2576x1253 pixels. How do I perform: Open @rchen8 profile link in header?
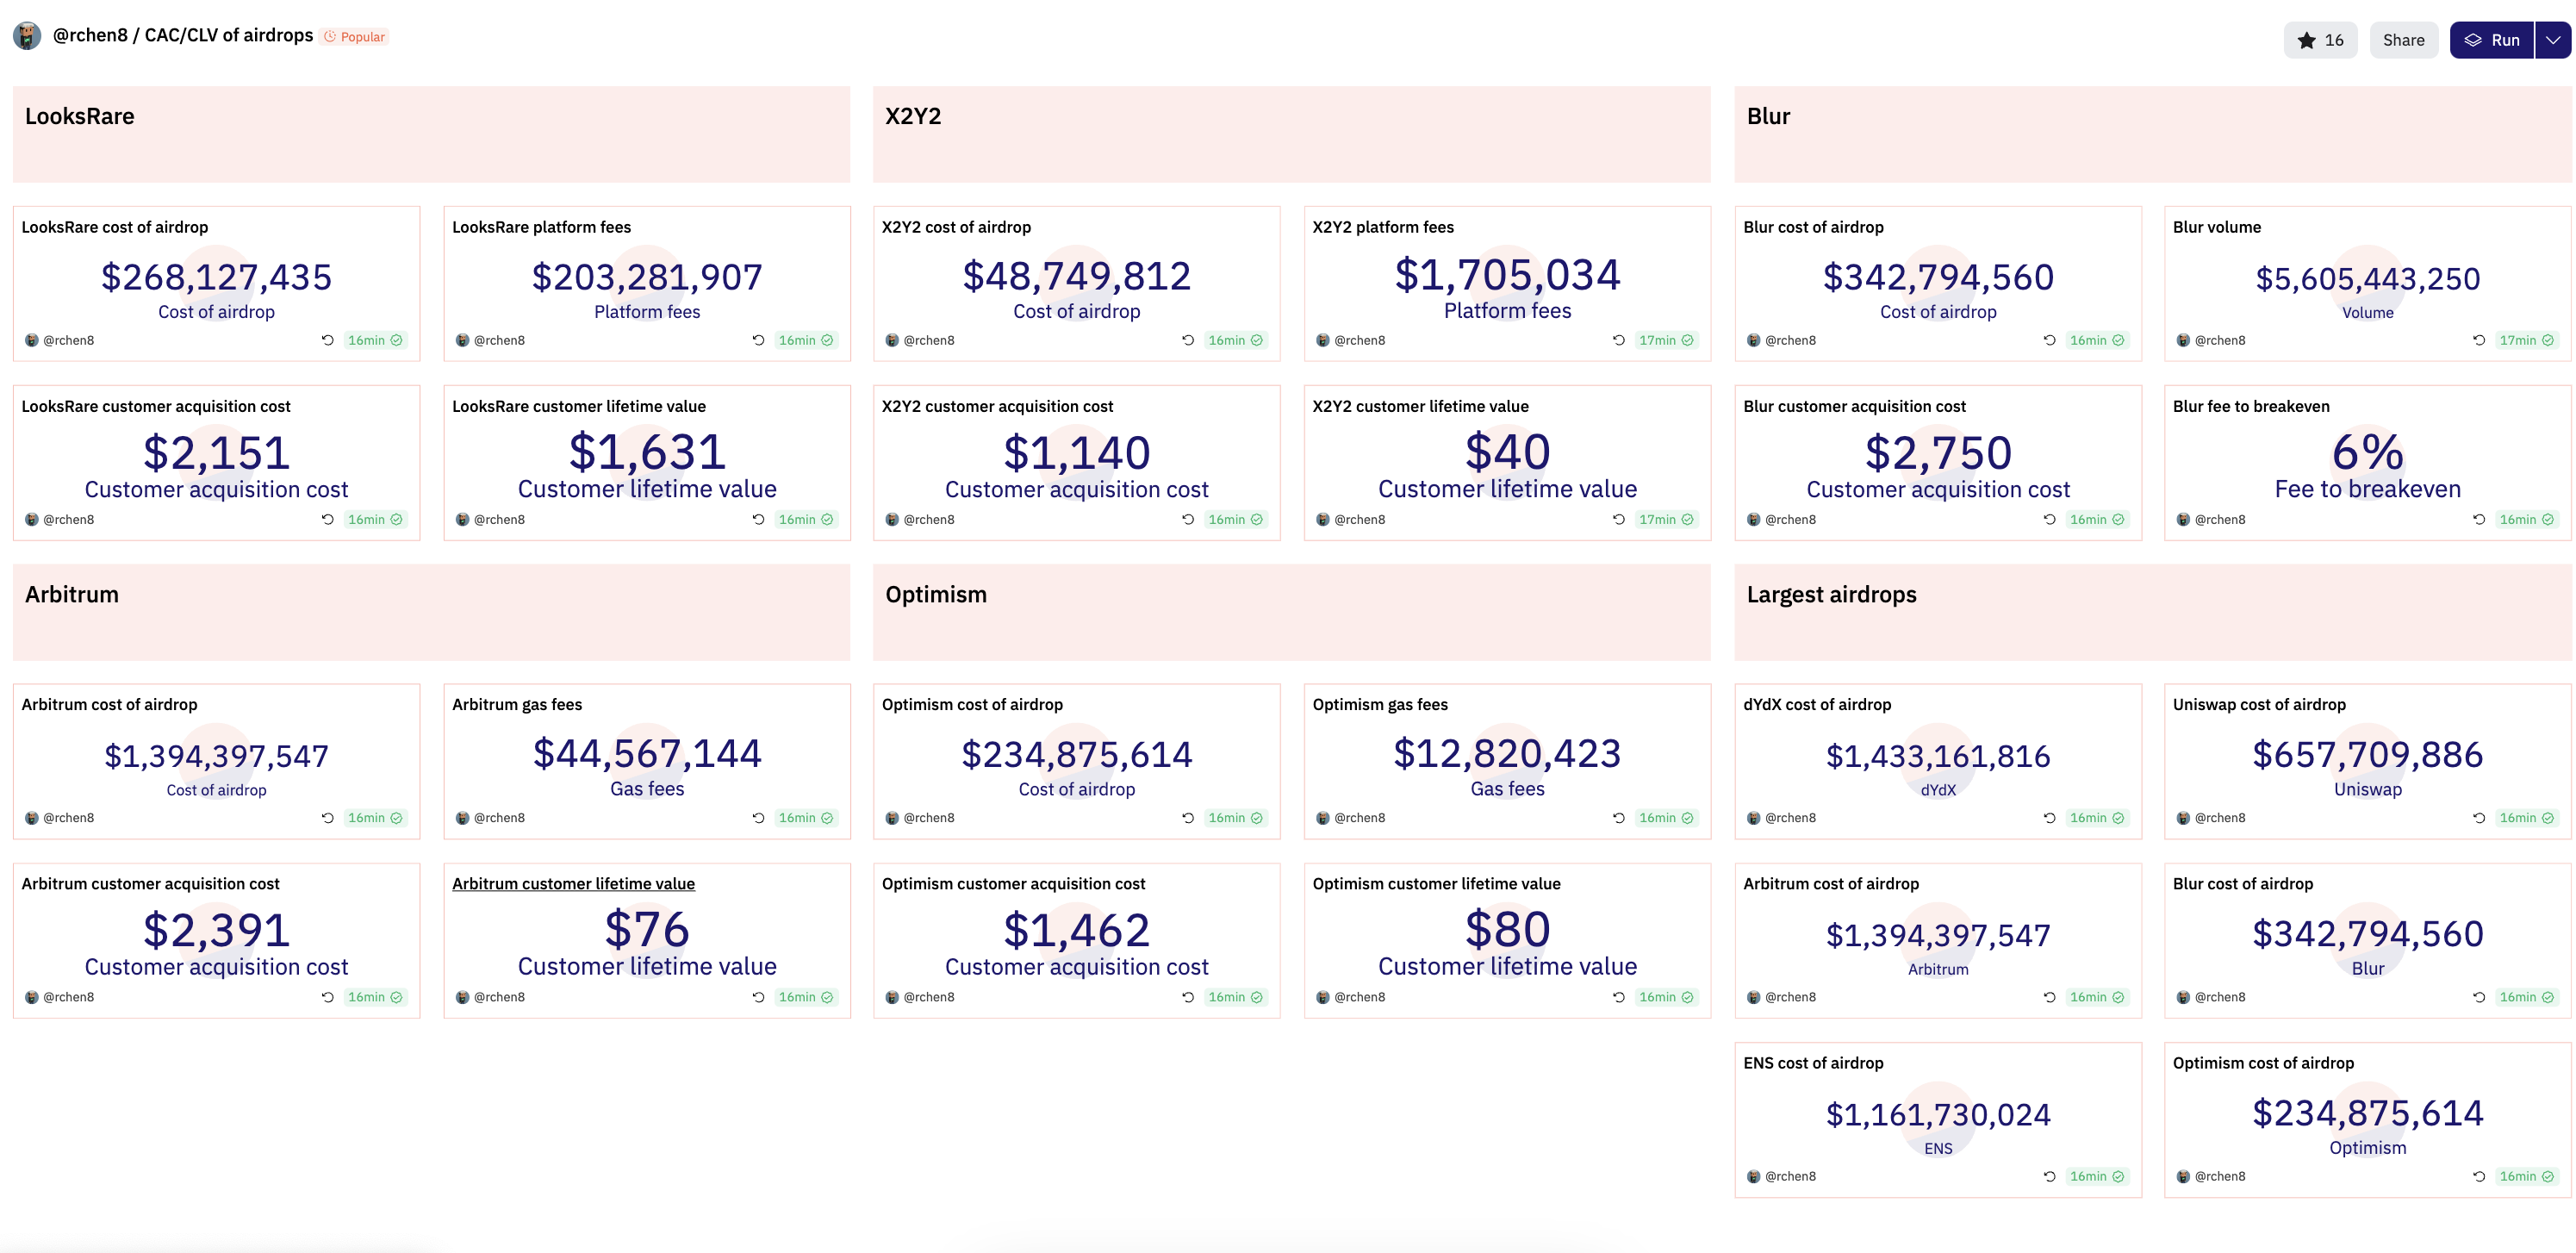(90, 35)
